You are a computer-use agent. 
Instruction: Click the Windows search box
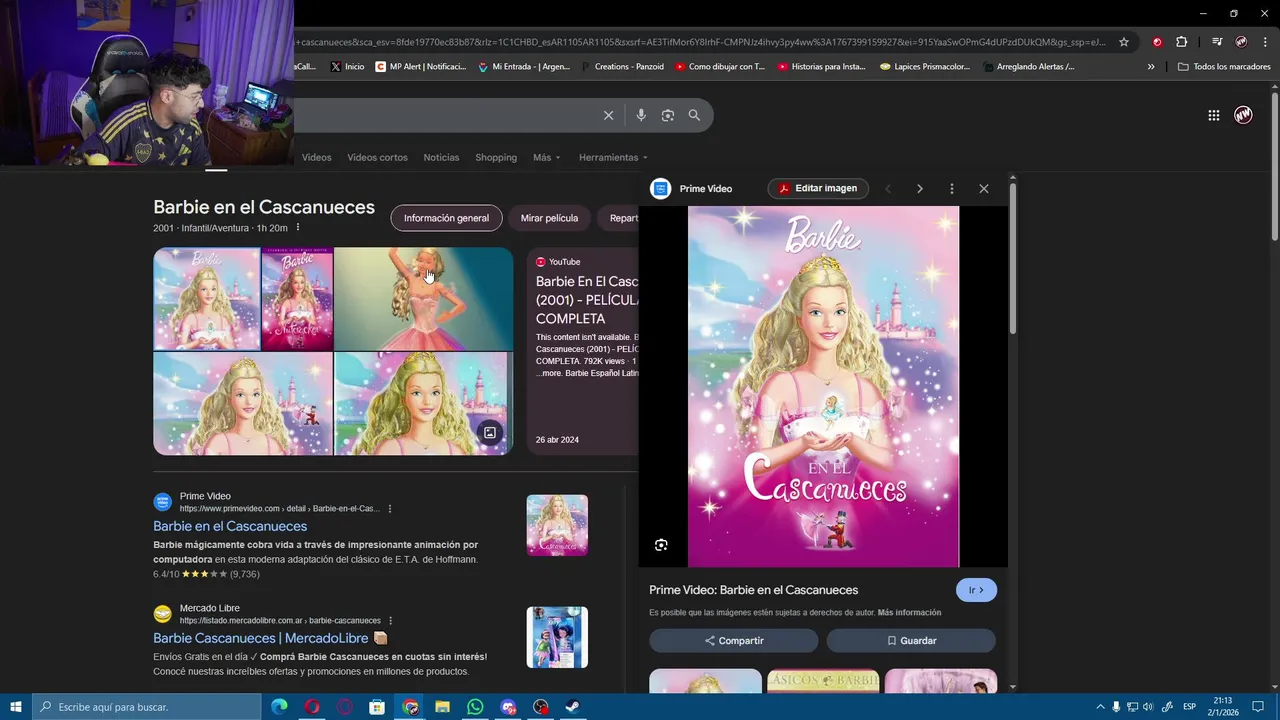click(146, 707)
